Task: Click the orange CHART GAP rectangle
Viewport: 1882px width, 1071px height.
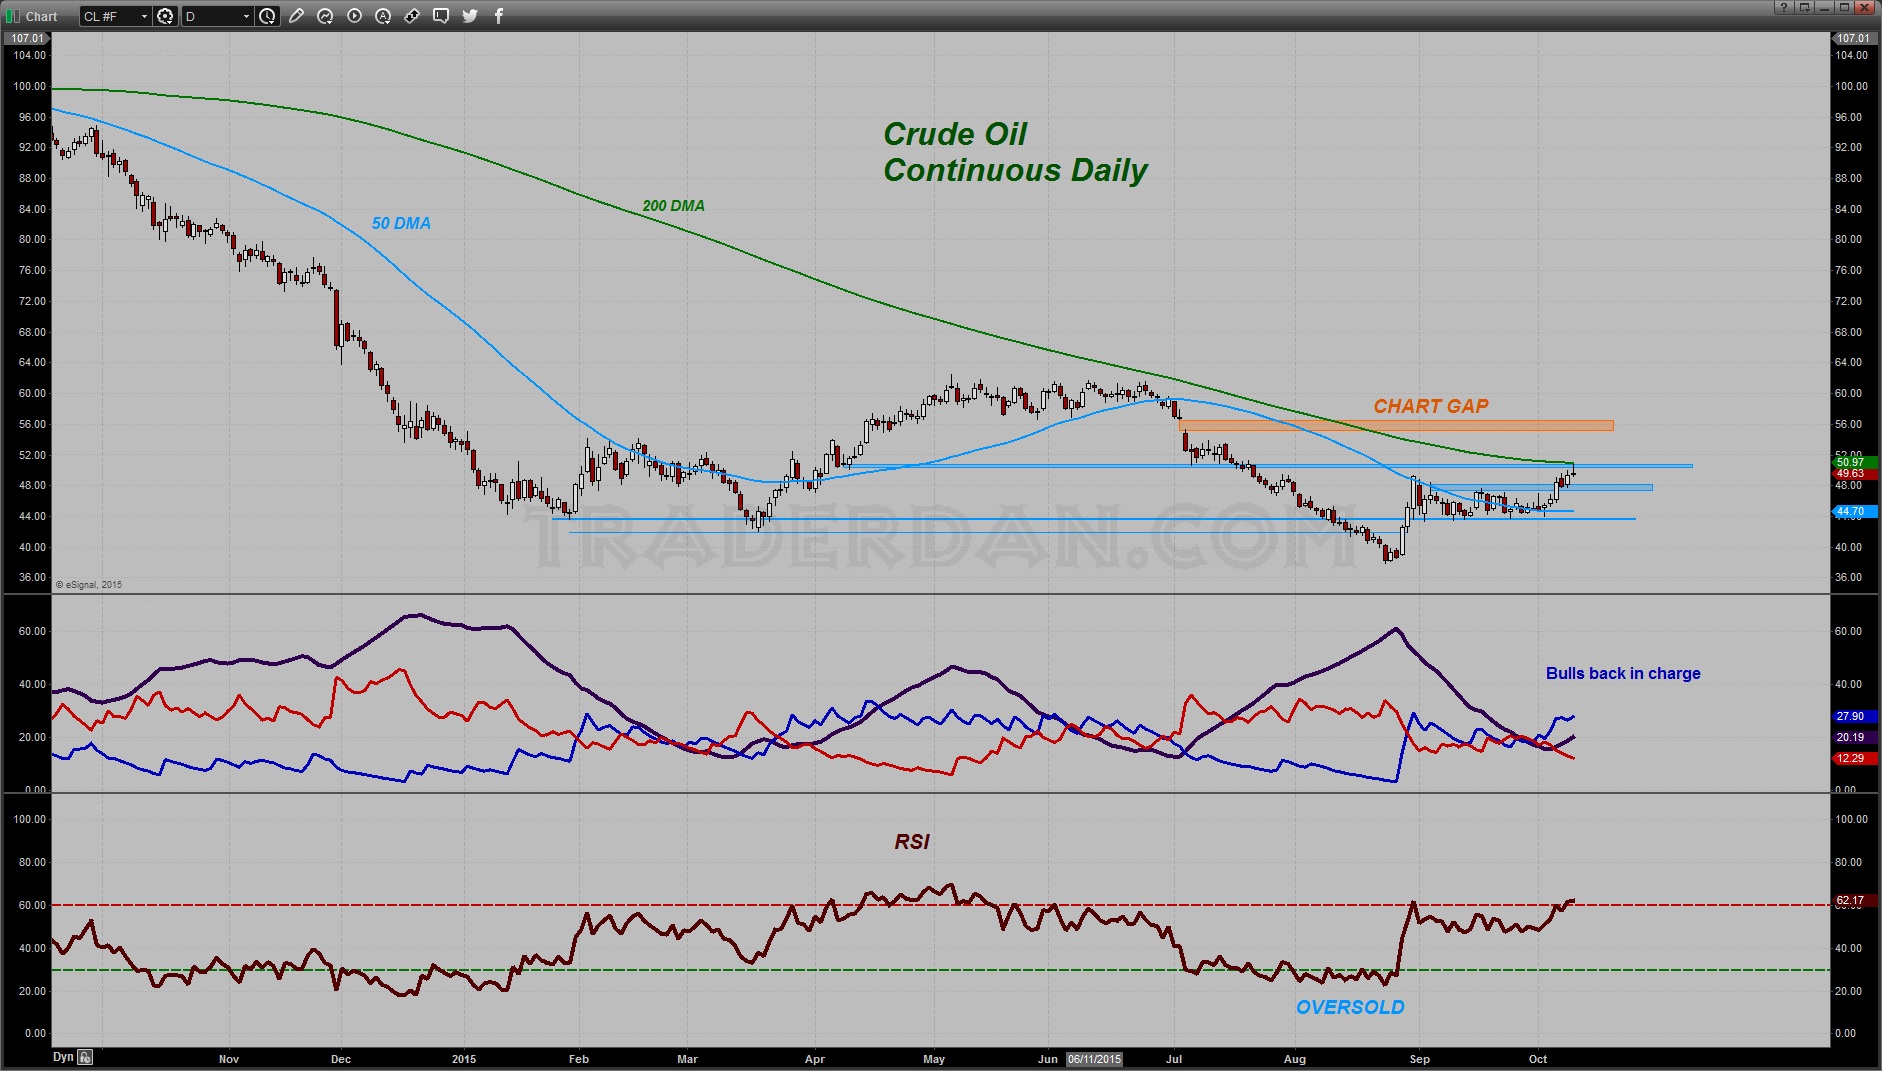Action: 1395,426
